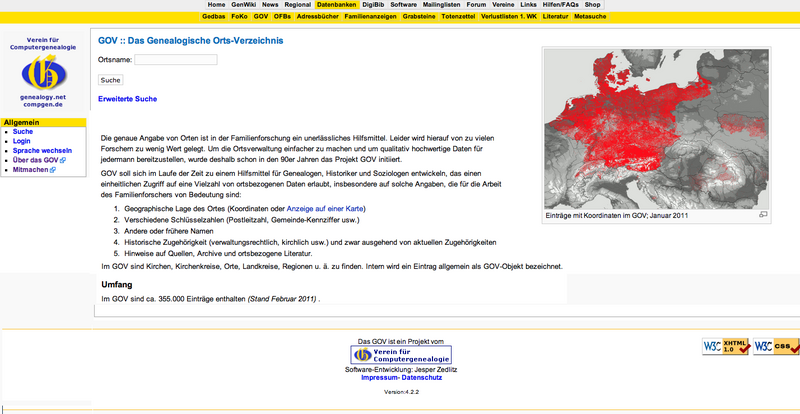Click the enlarge icon under the map
The width and height of the screenshot is (800, 414).
pos(763,215)
